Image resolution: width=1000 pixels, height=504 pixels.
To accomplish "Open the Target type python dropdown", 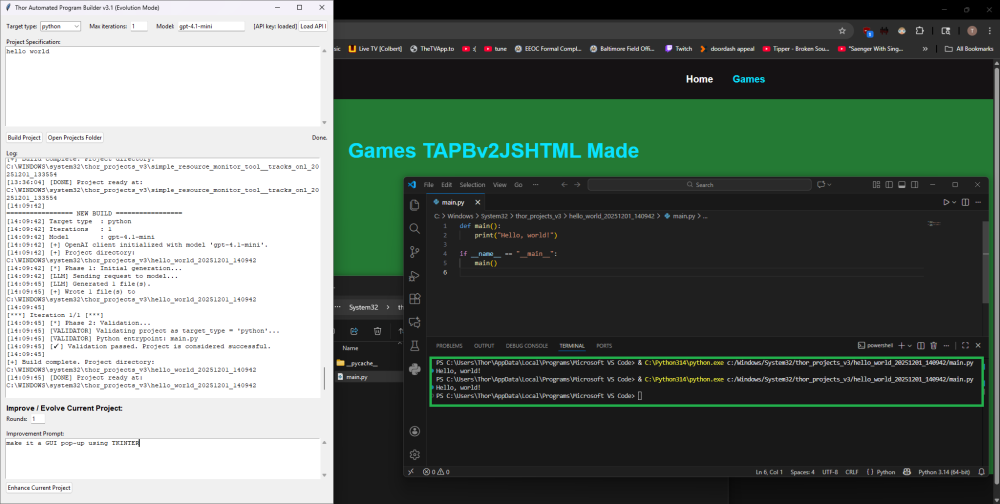I will [62, 26].
